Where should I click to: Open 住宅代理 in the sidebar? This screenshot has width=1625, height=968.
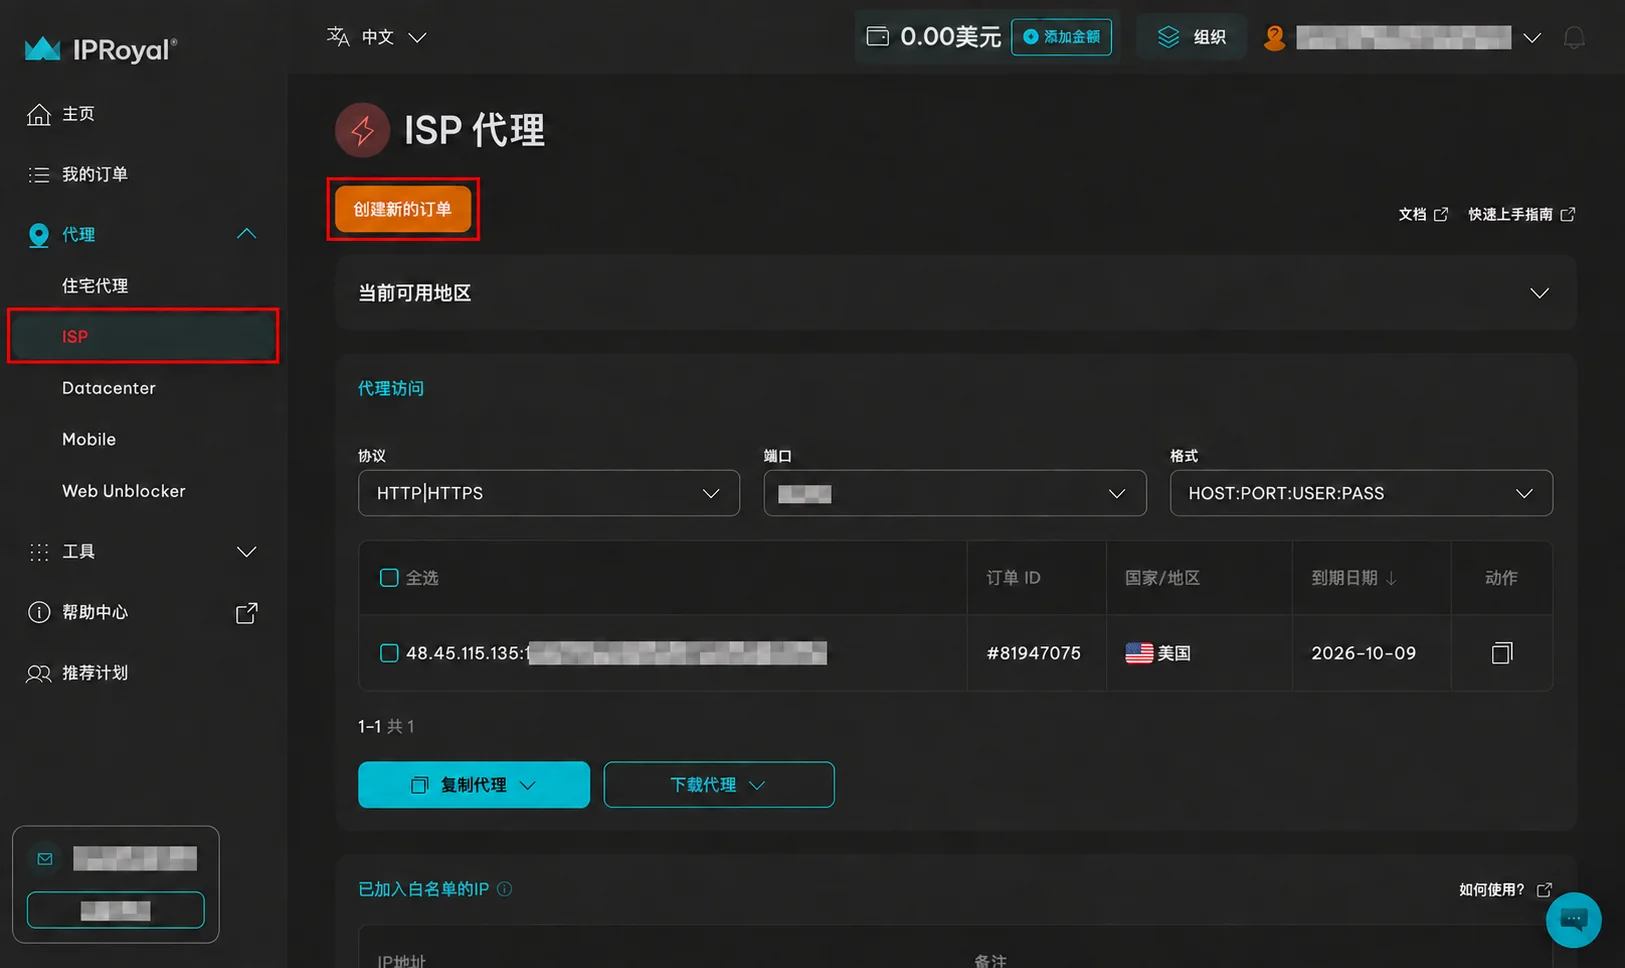pyautogui.click(x=95, y=286)
